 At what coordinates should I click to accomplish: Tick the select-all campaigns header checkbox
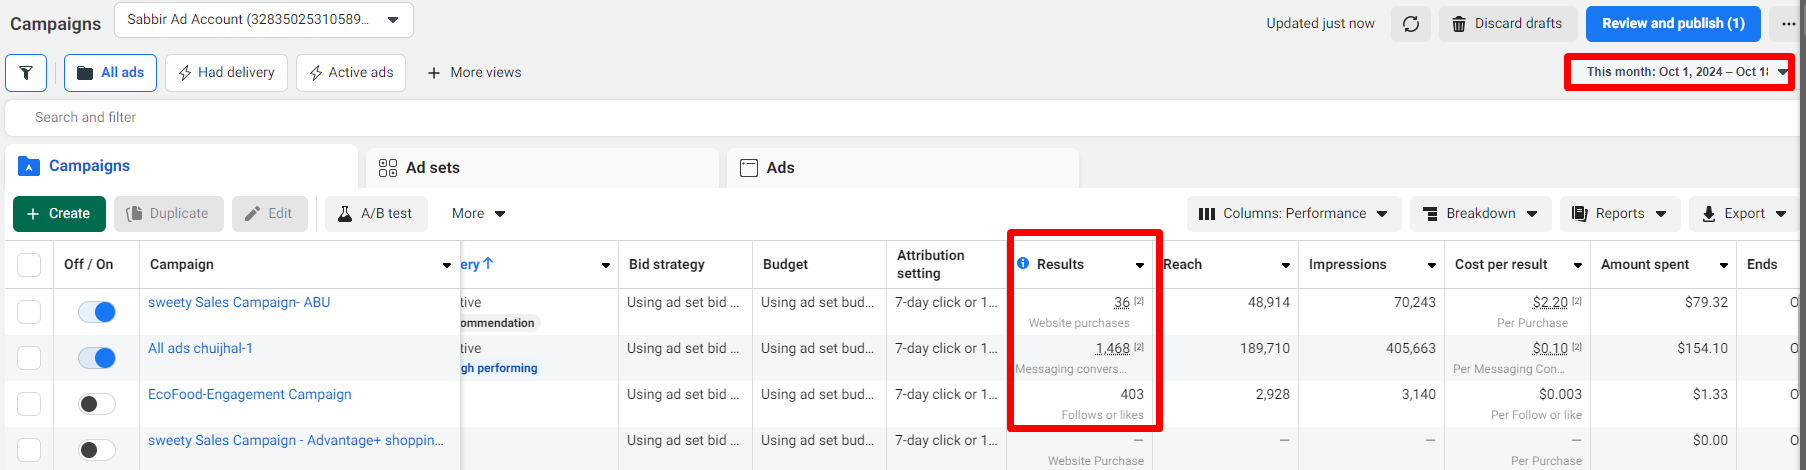click(x=29, y=265)
